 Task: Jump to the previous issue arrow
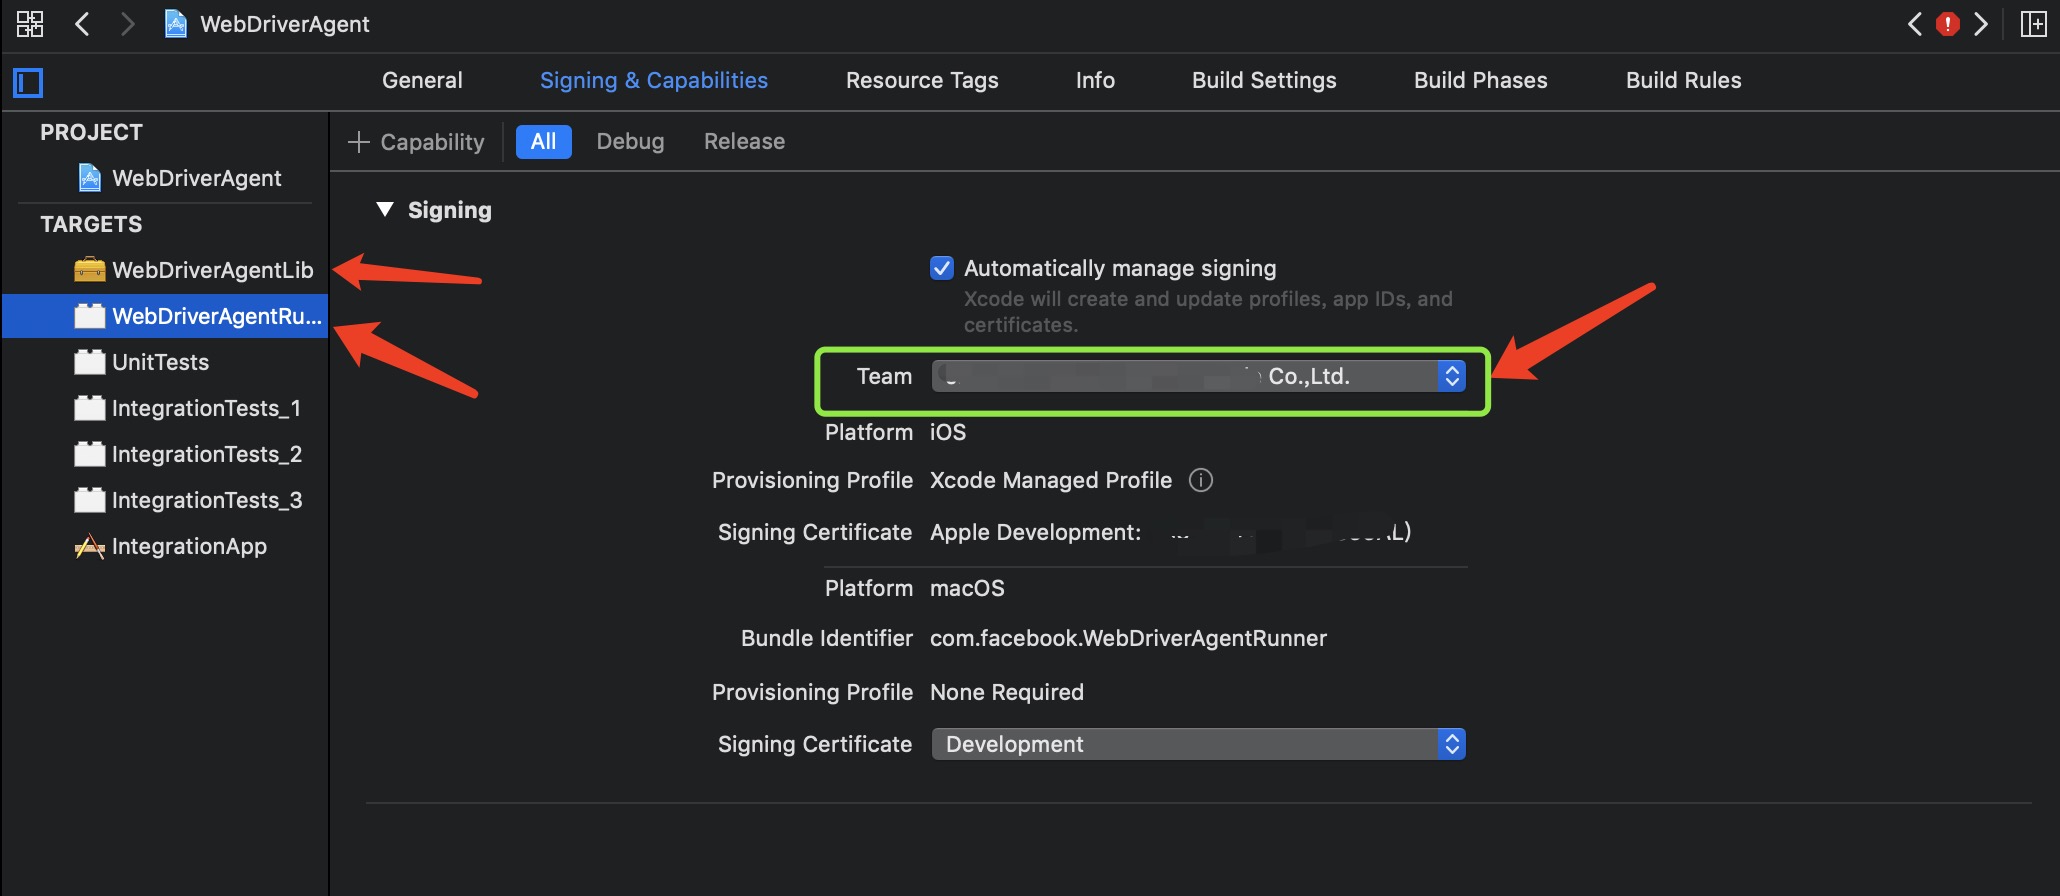click(x=1915, y=24)
